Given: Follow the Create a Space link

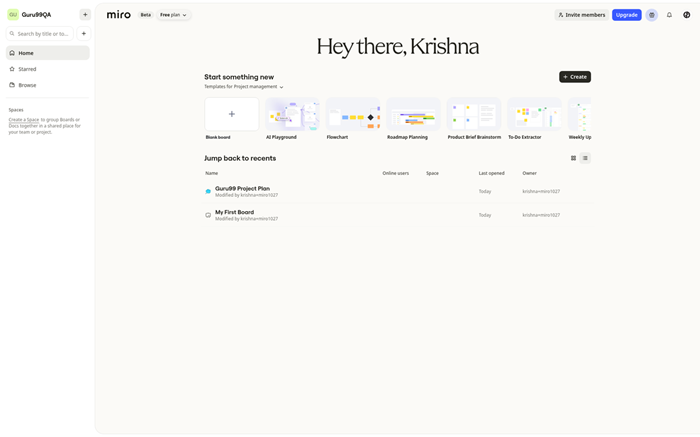Looking at the screenshot, I should click(24, 120).
